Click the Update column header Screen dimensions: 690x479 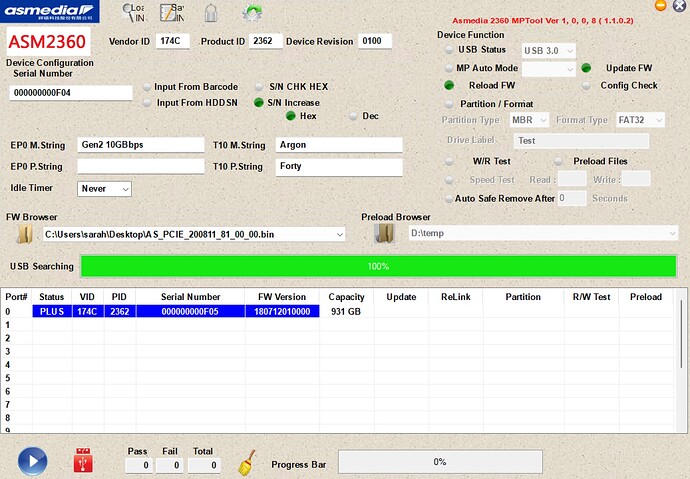coord(401,297)
